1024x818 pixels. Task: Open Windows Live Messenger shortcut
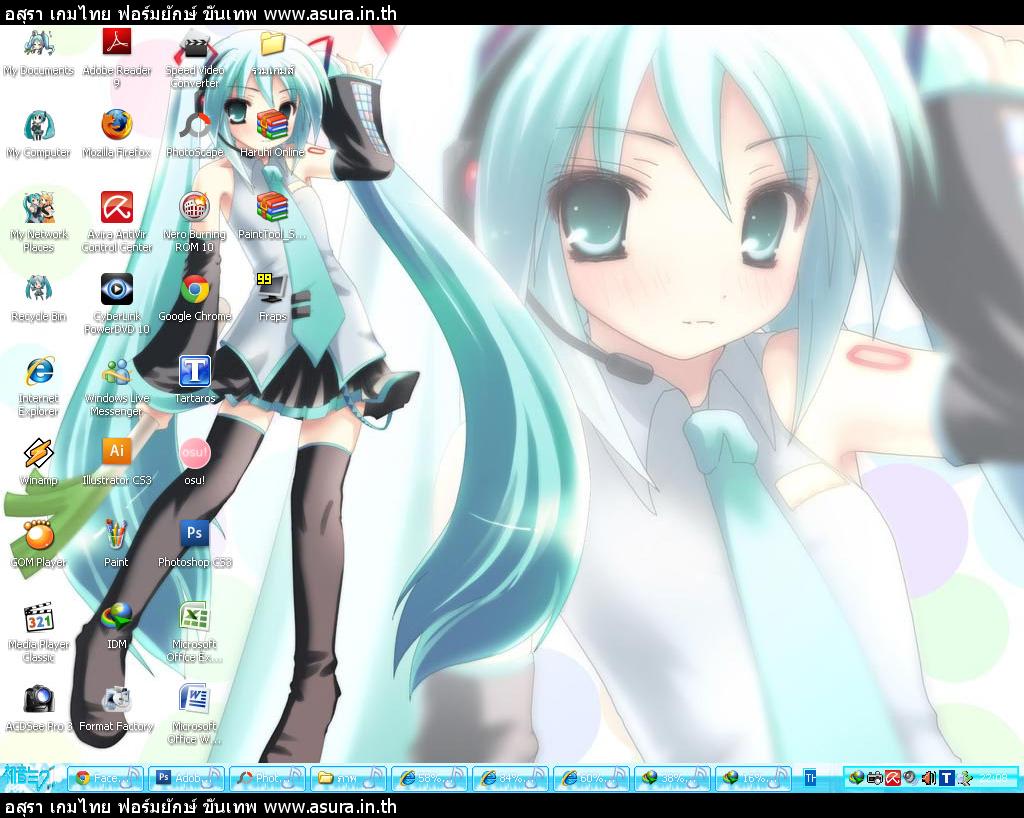pos(117,386)
